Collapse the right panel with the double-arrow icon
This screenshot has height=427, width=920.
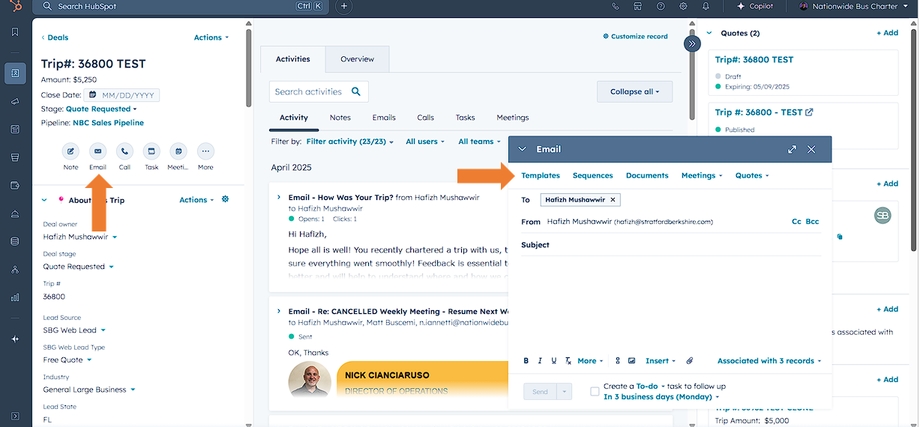[x=692, y=43]
